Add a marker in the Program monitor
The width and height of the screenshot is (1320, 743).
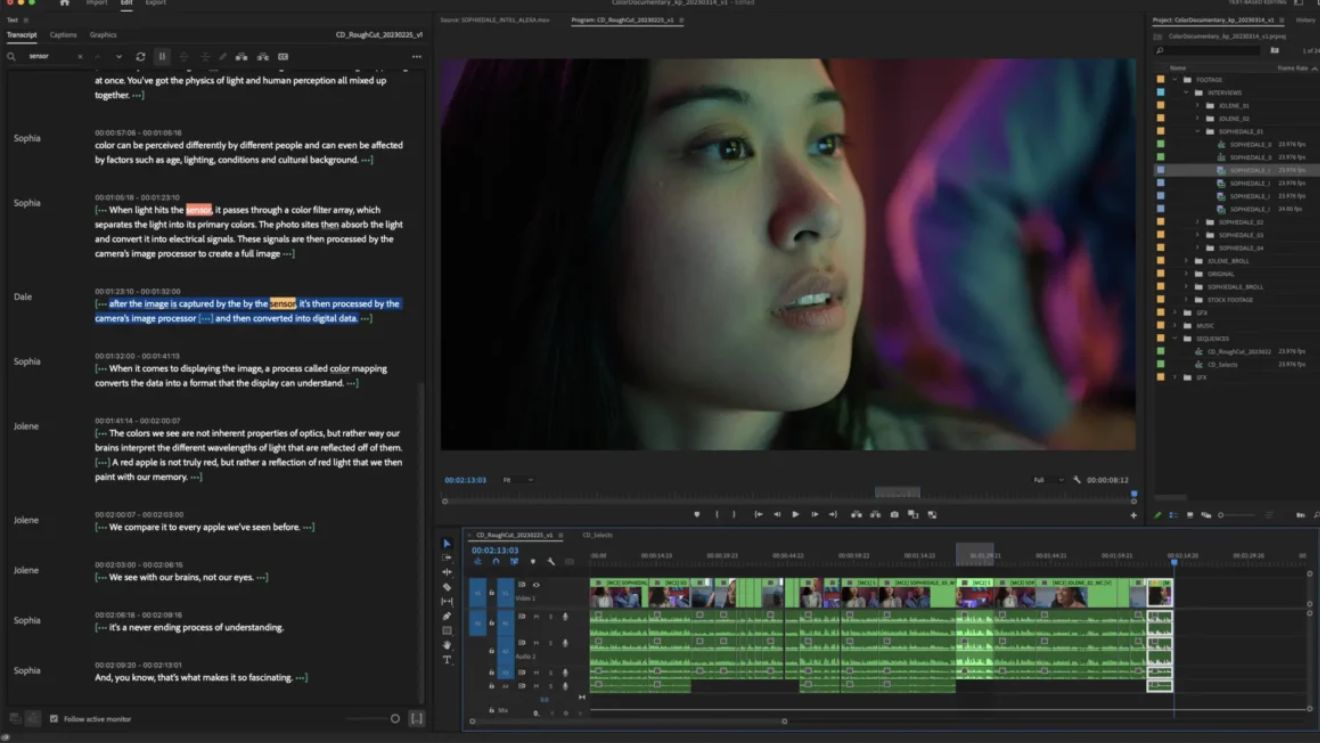point(697,514)
